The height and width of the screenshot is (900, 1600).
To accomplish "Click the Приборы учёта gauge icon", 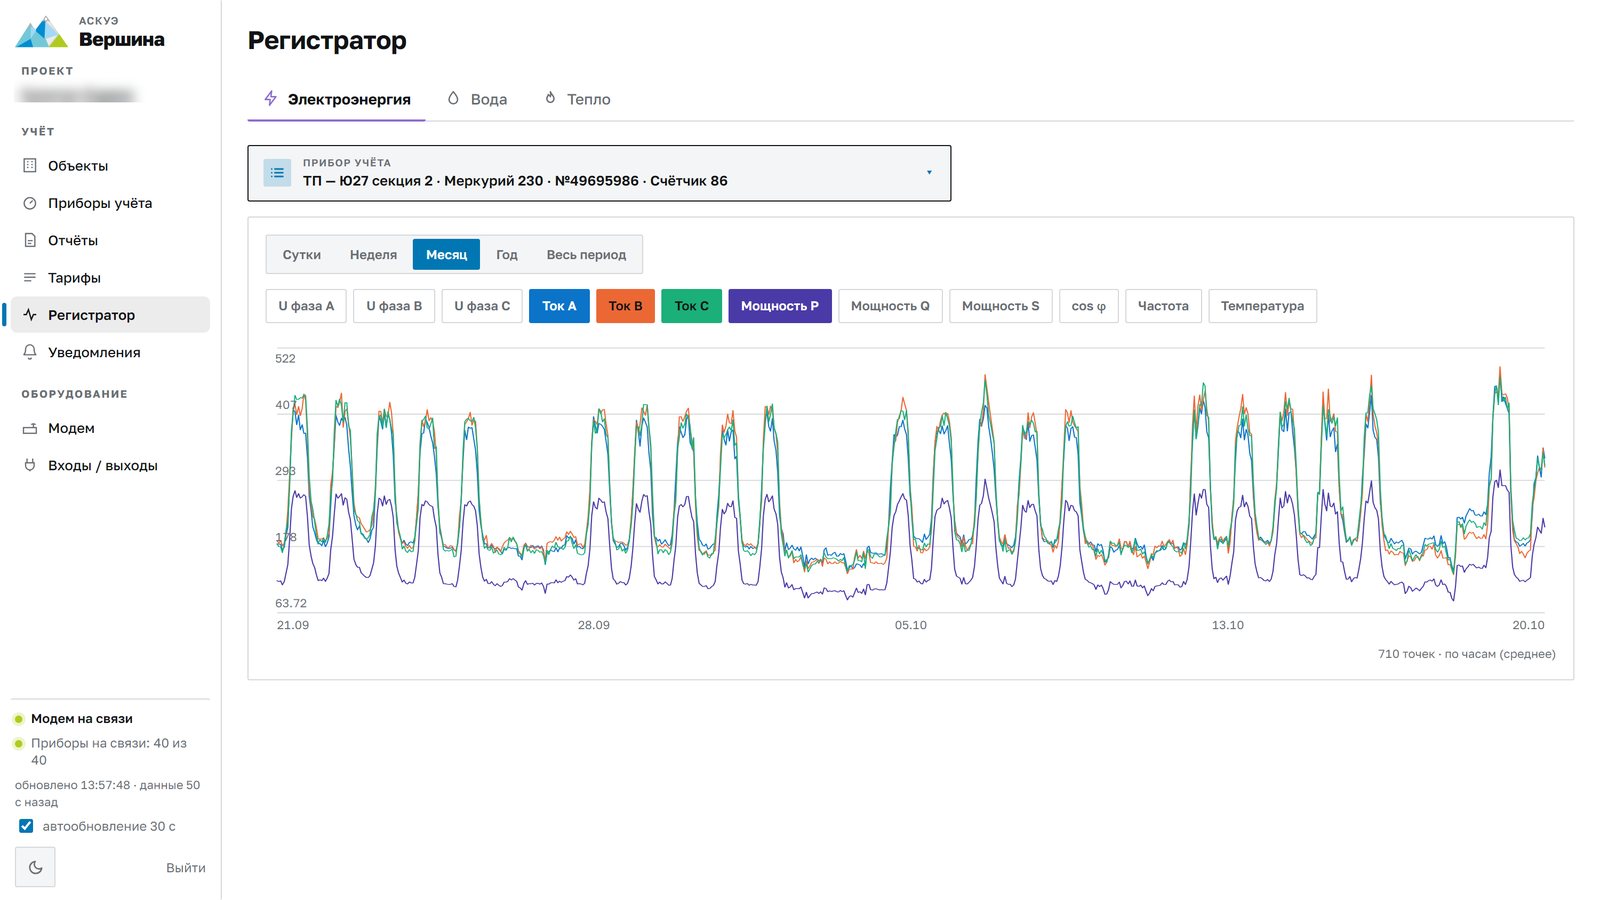I will point(30,203).
